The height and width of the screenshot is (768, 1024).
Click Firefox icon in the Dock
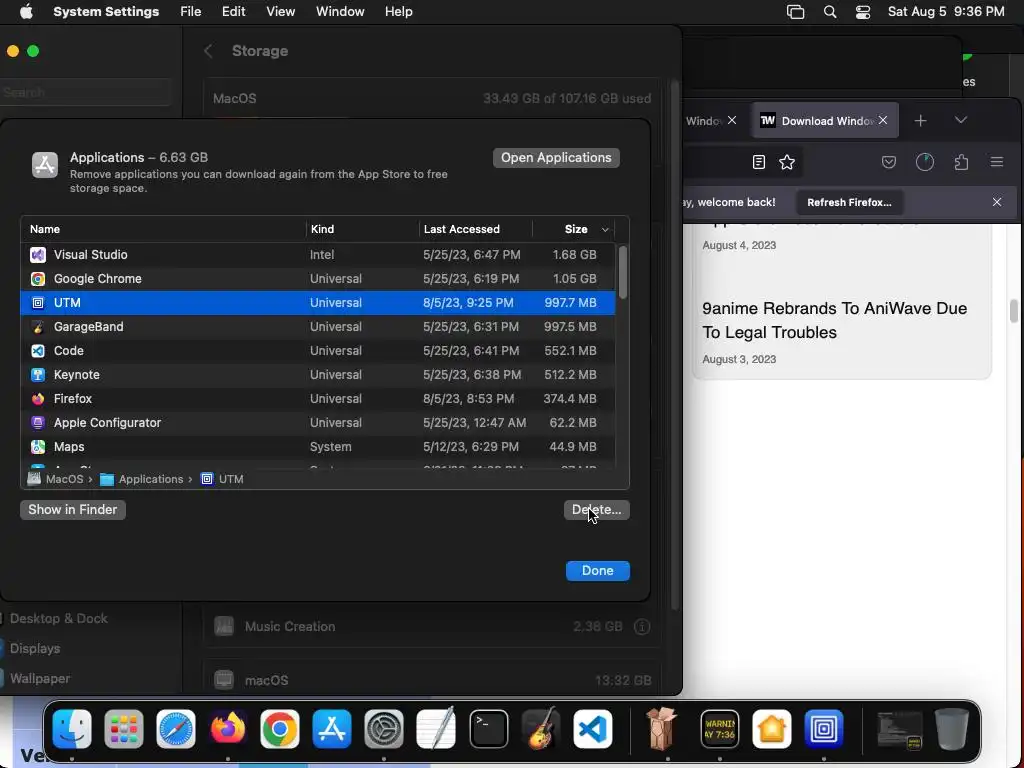[x=227, y=728]
